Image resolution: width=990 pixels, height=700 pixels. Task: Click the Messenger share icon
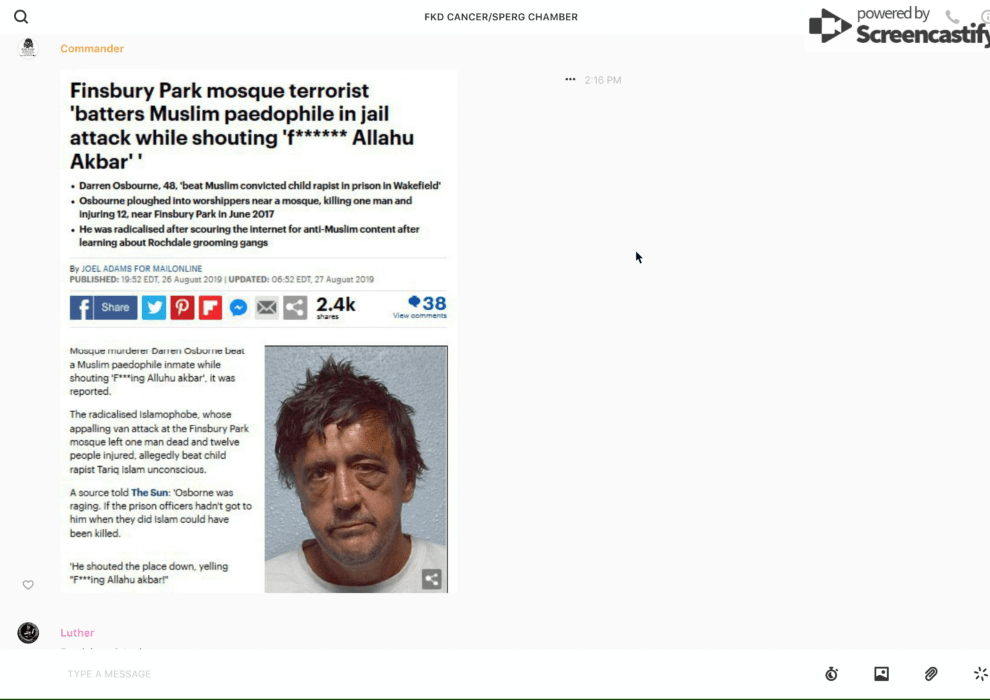[238, 308]
